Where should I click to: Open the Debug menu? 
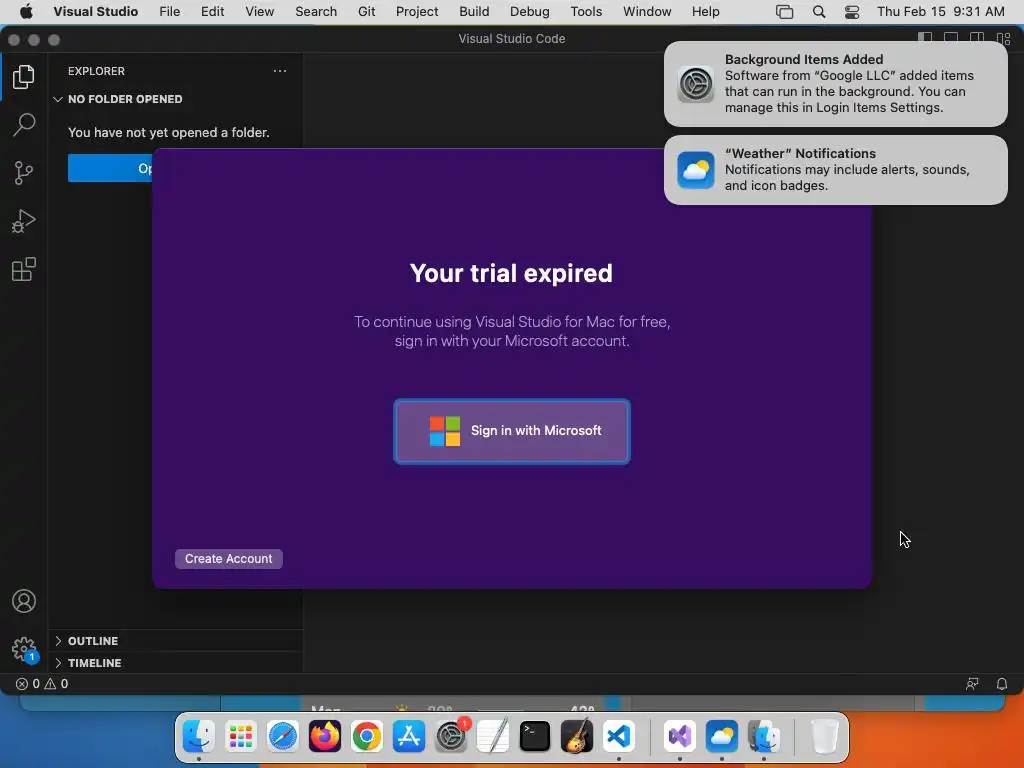click(x=530, y=12)
